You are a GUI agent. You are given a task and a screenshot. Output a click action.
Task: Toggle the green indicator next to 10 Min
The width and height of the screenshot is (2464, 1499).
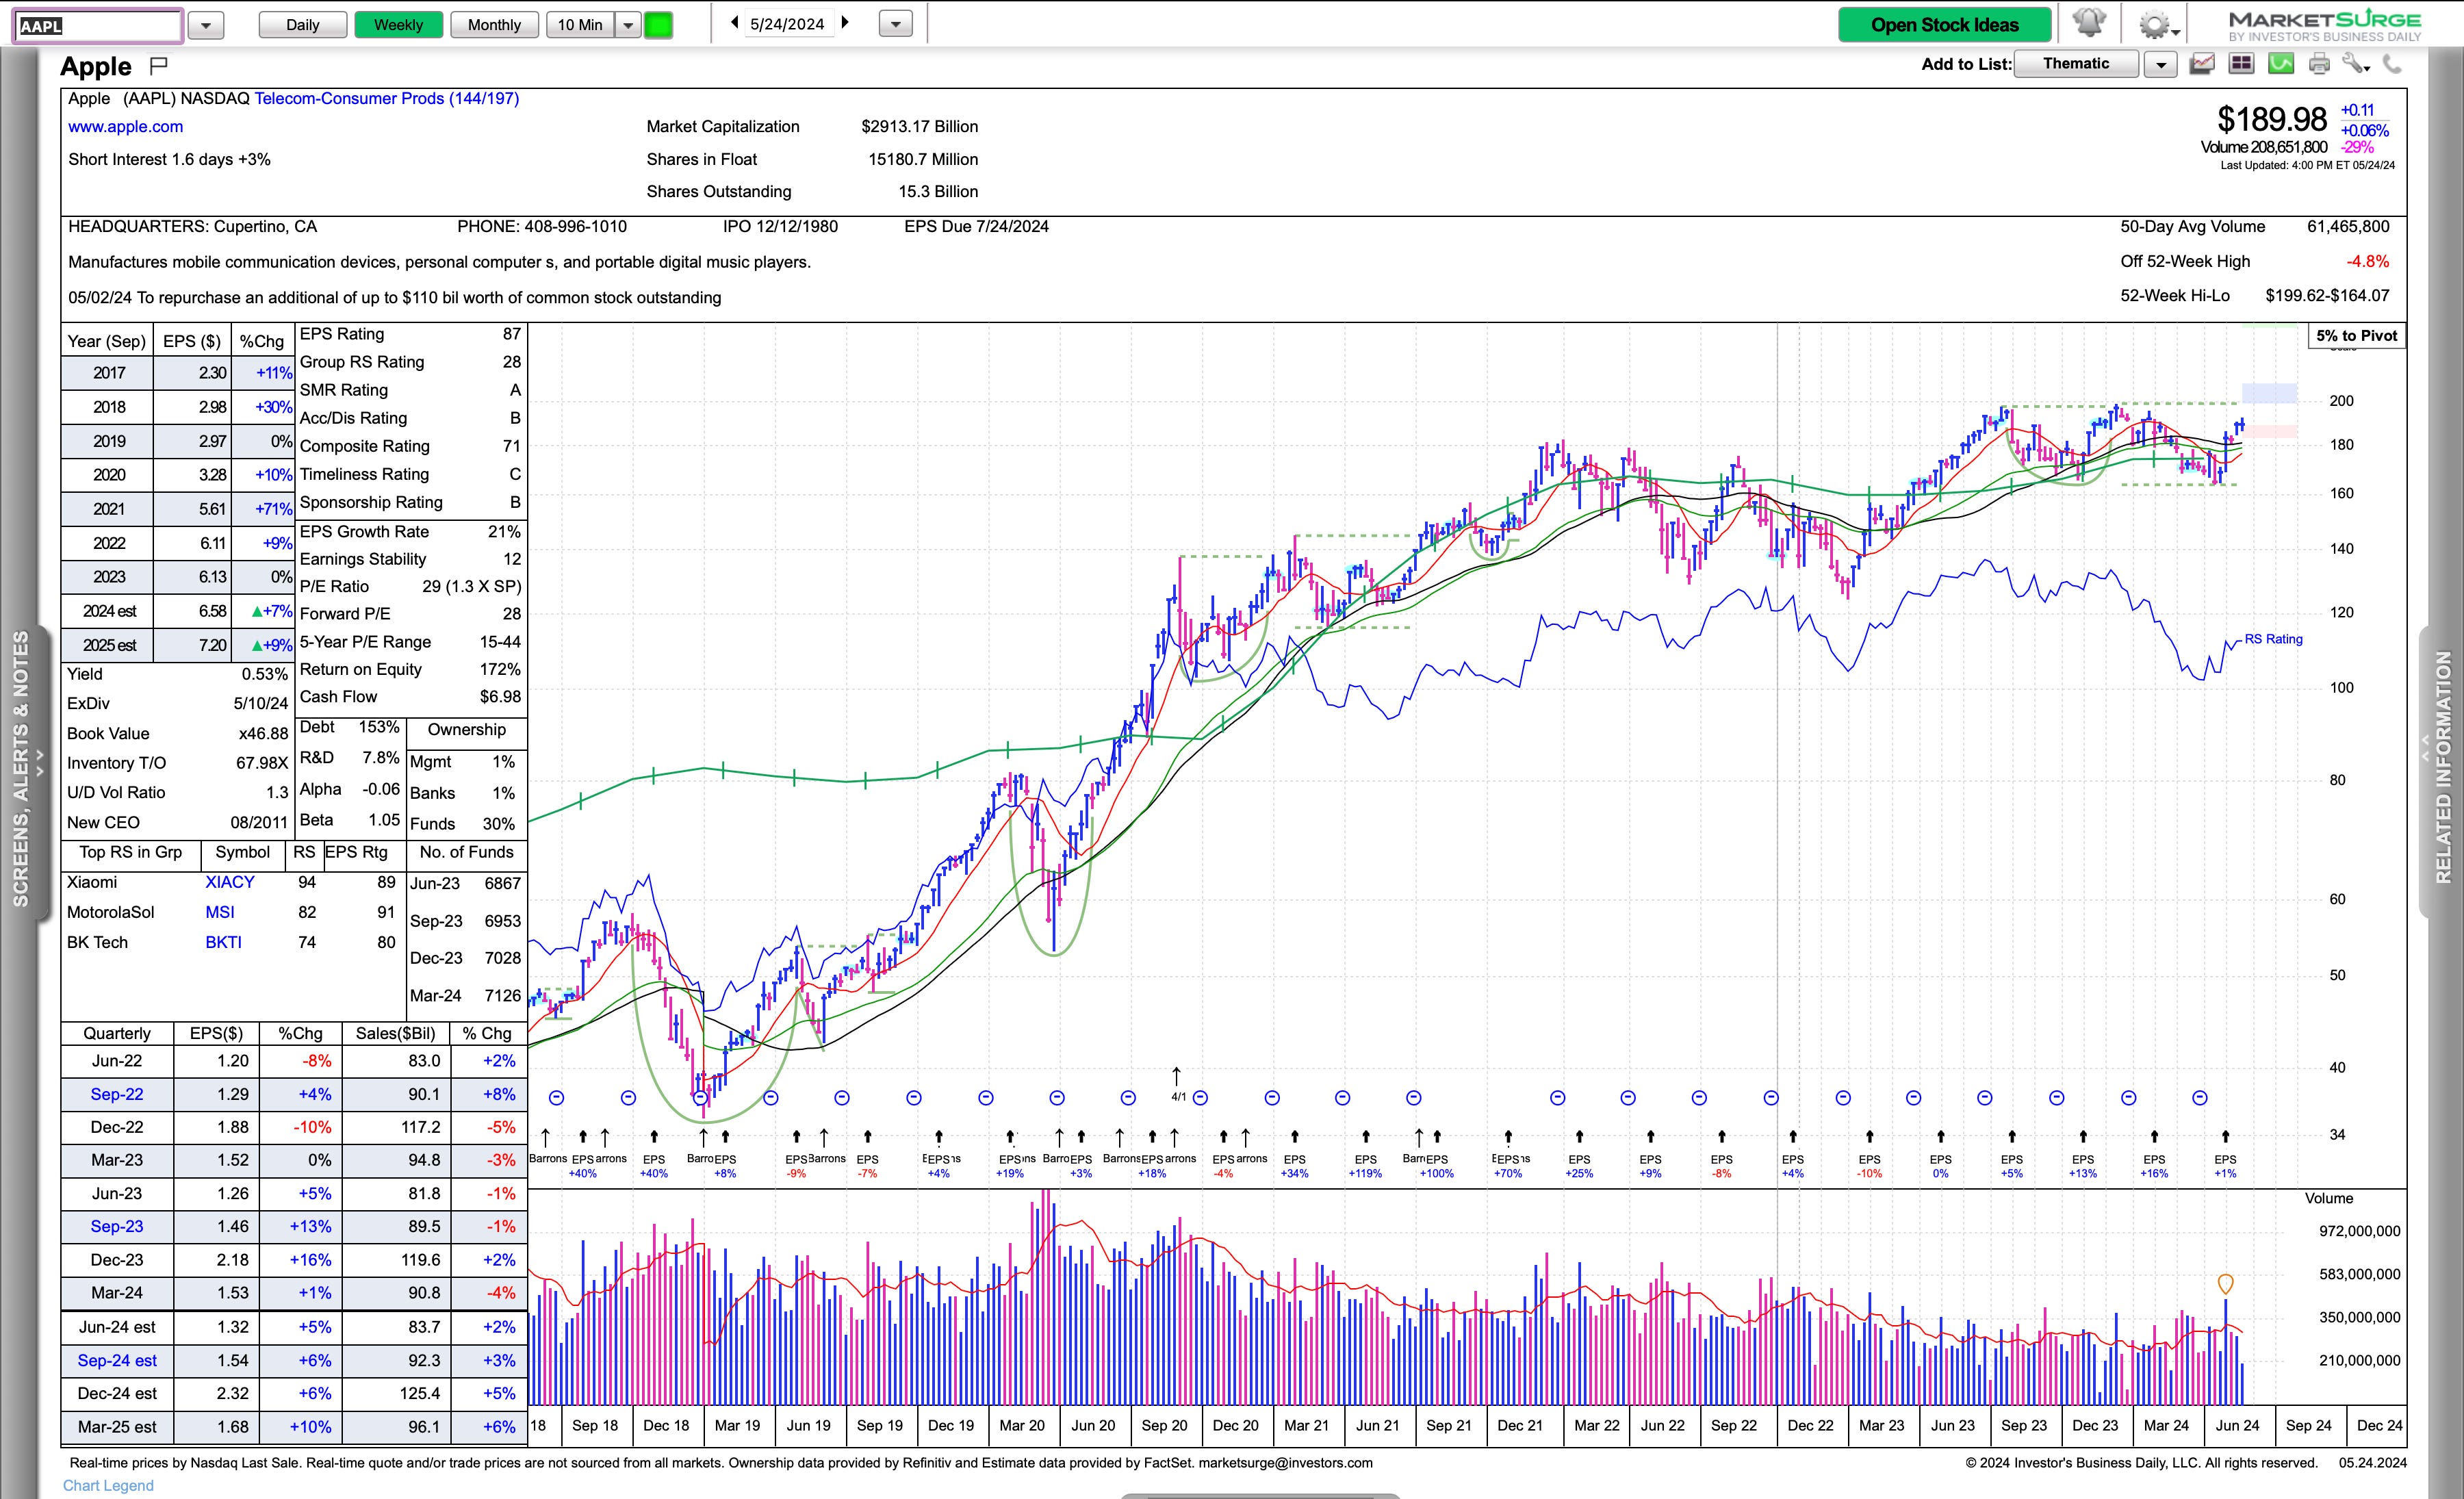[x=658, y=25]
